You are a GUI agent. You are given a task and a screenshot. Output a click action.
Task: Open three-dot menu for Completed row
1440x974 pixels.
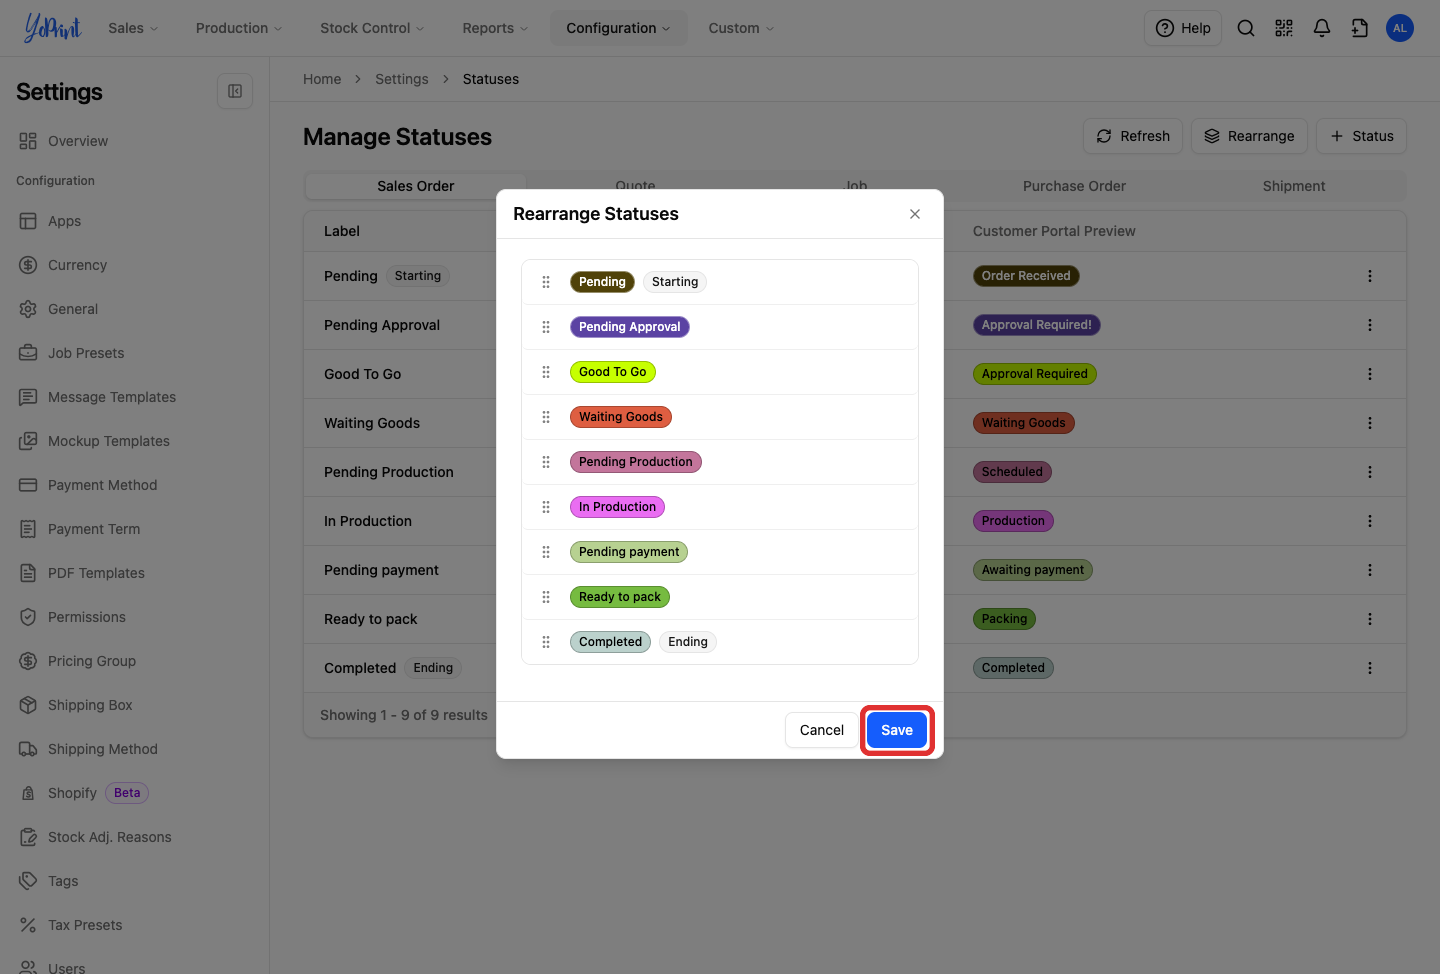click(x=1370, y=668)
